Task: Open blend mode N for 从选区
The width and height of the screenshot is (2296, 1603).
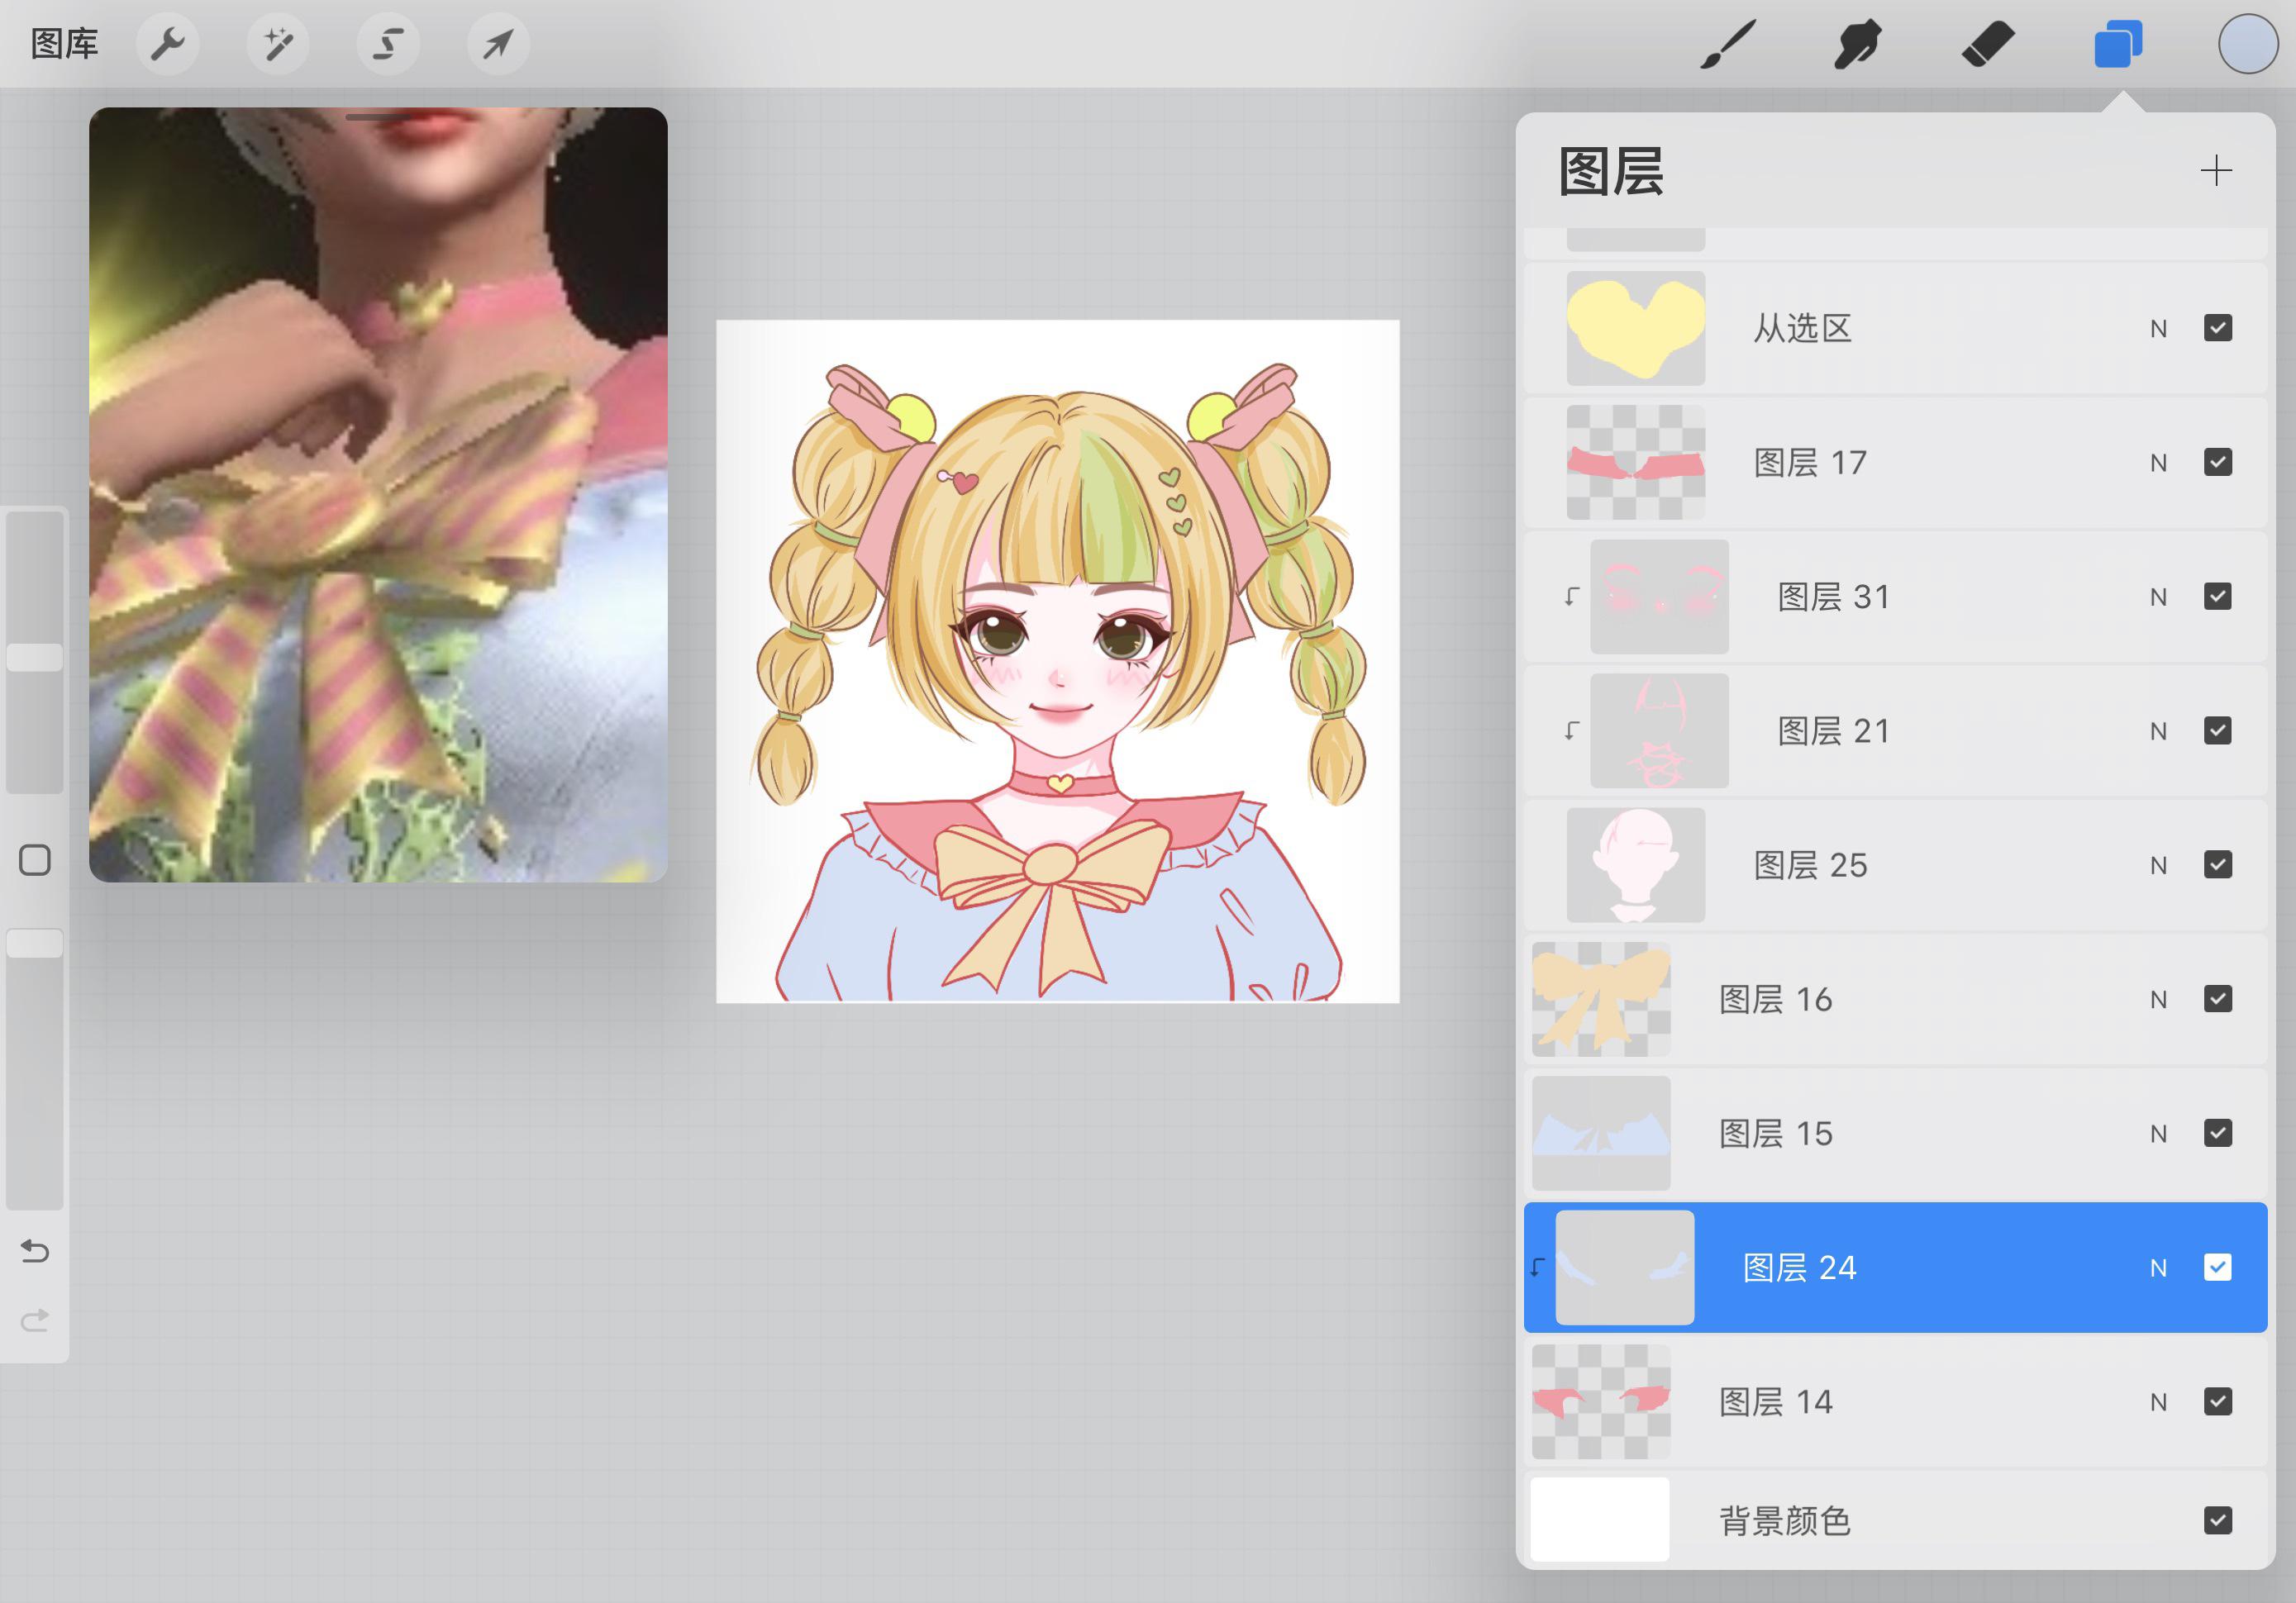Action: [2158, 329]
